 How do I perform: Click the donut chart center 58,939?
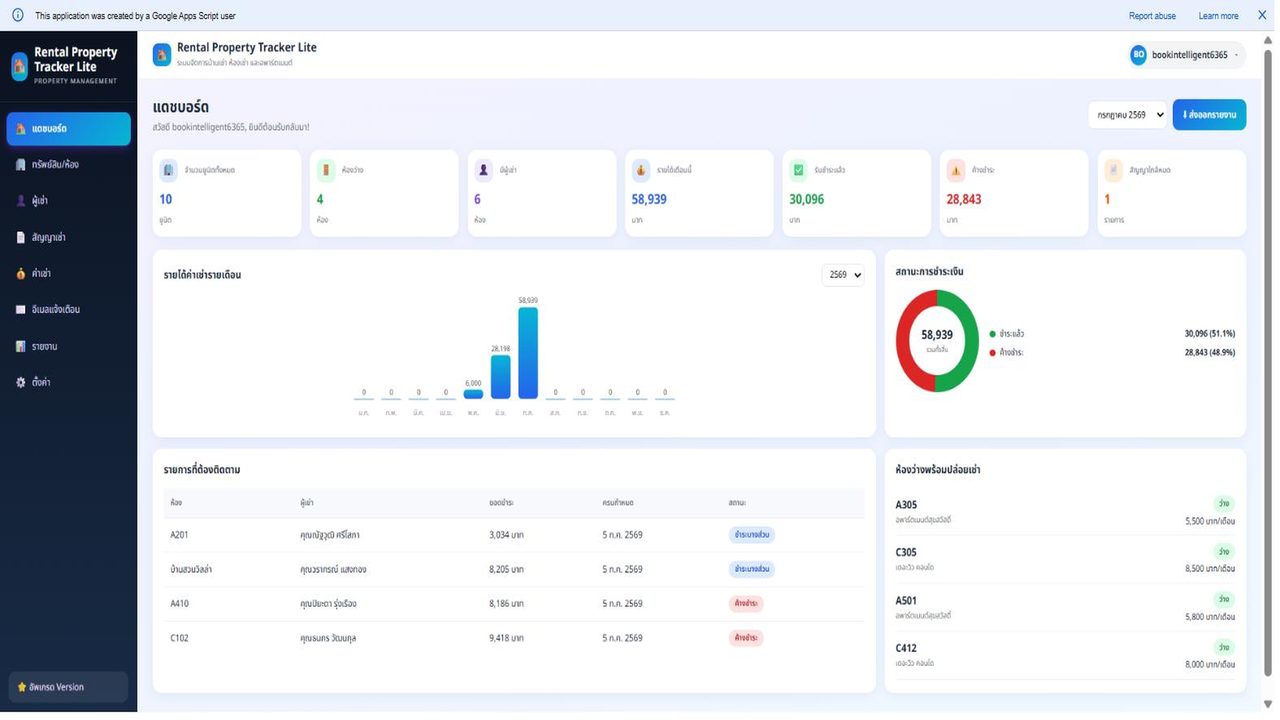point(937,336)
